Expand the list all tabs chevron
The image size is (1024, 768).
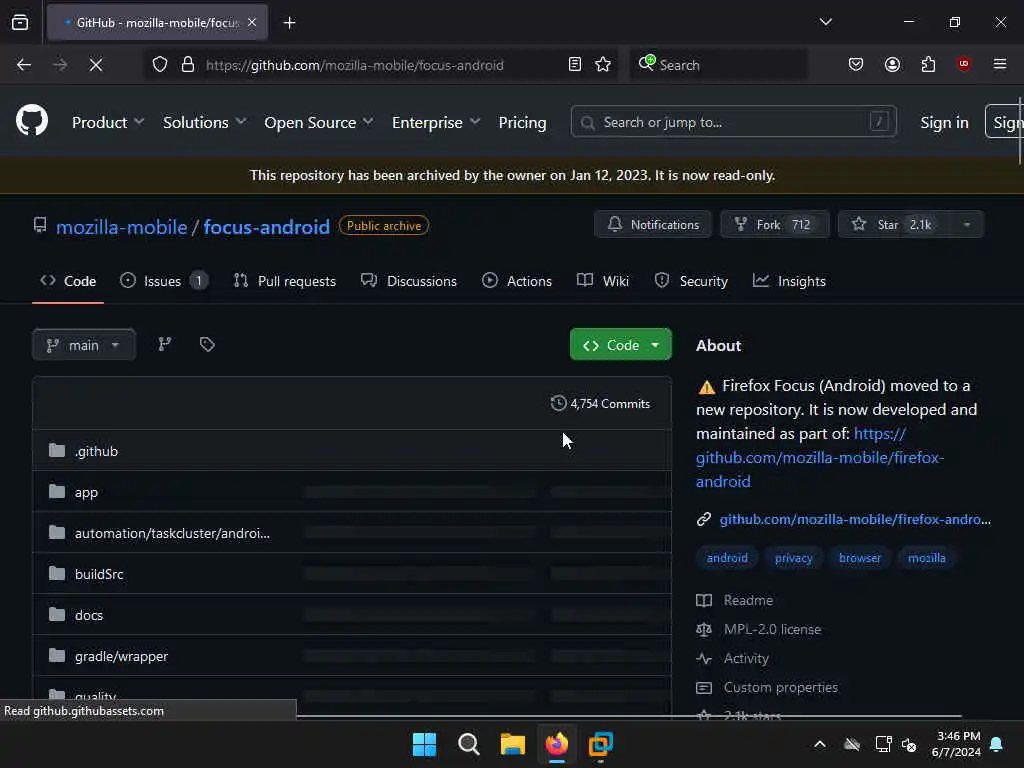click(x=825, y=22)
